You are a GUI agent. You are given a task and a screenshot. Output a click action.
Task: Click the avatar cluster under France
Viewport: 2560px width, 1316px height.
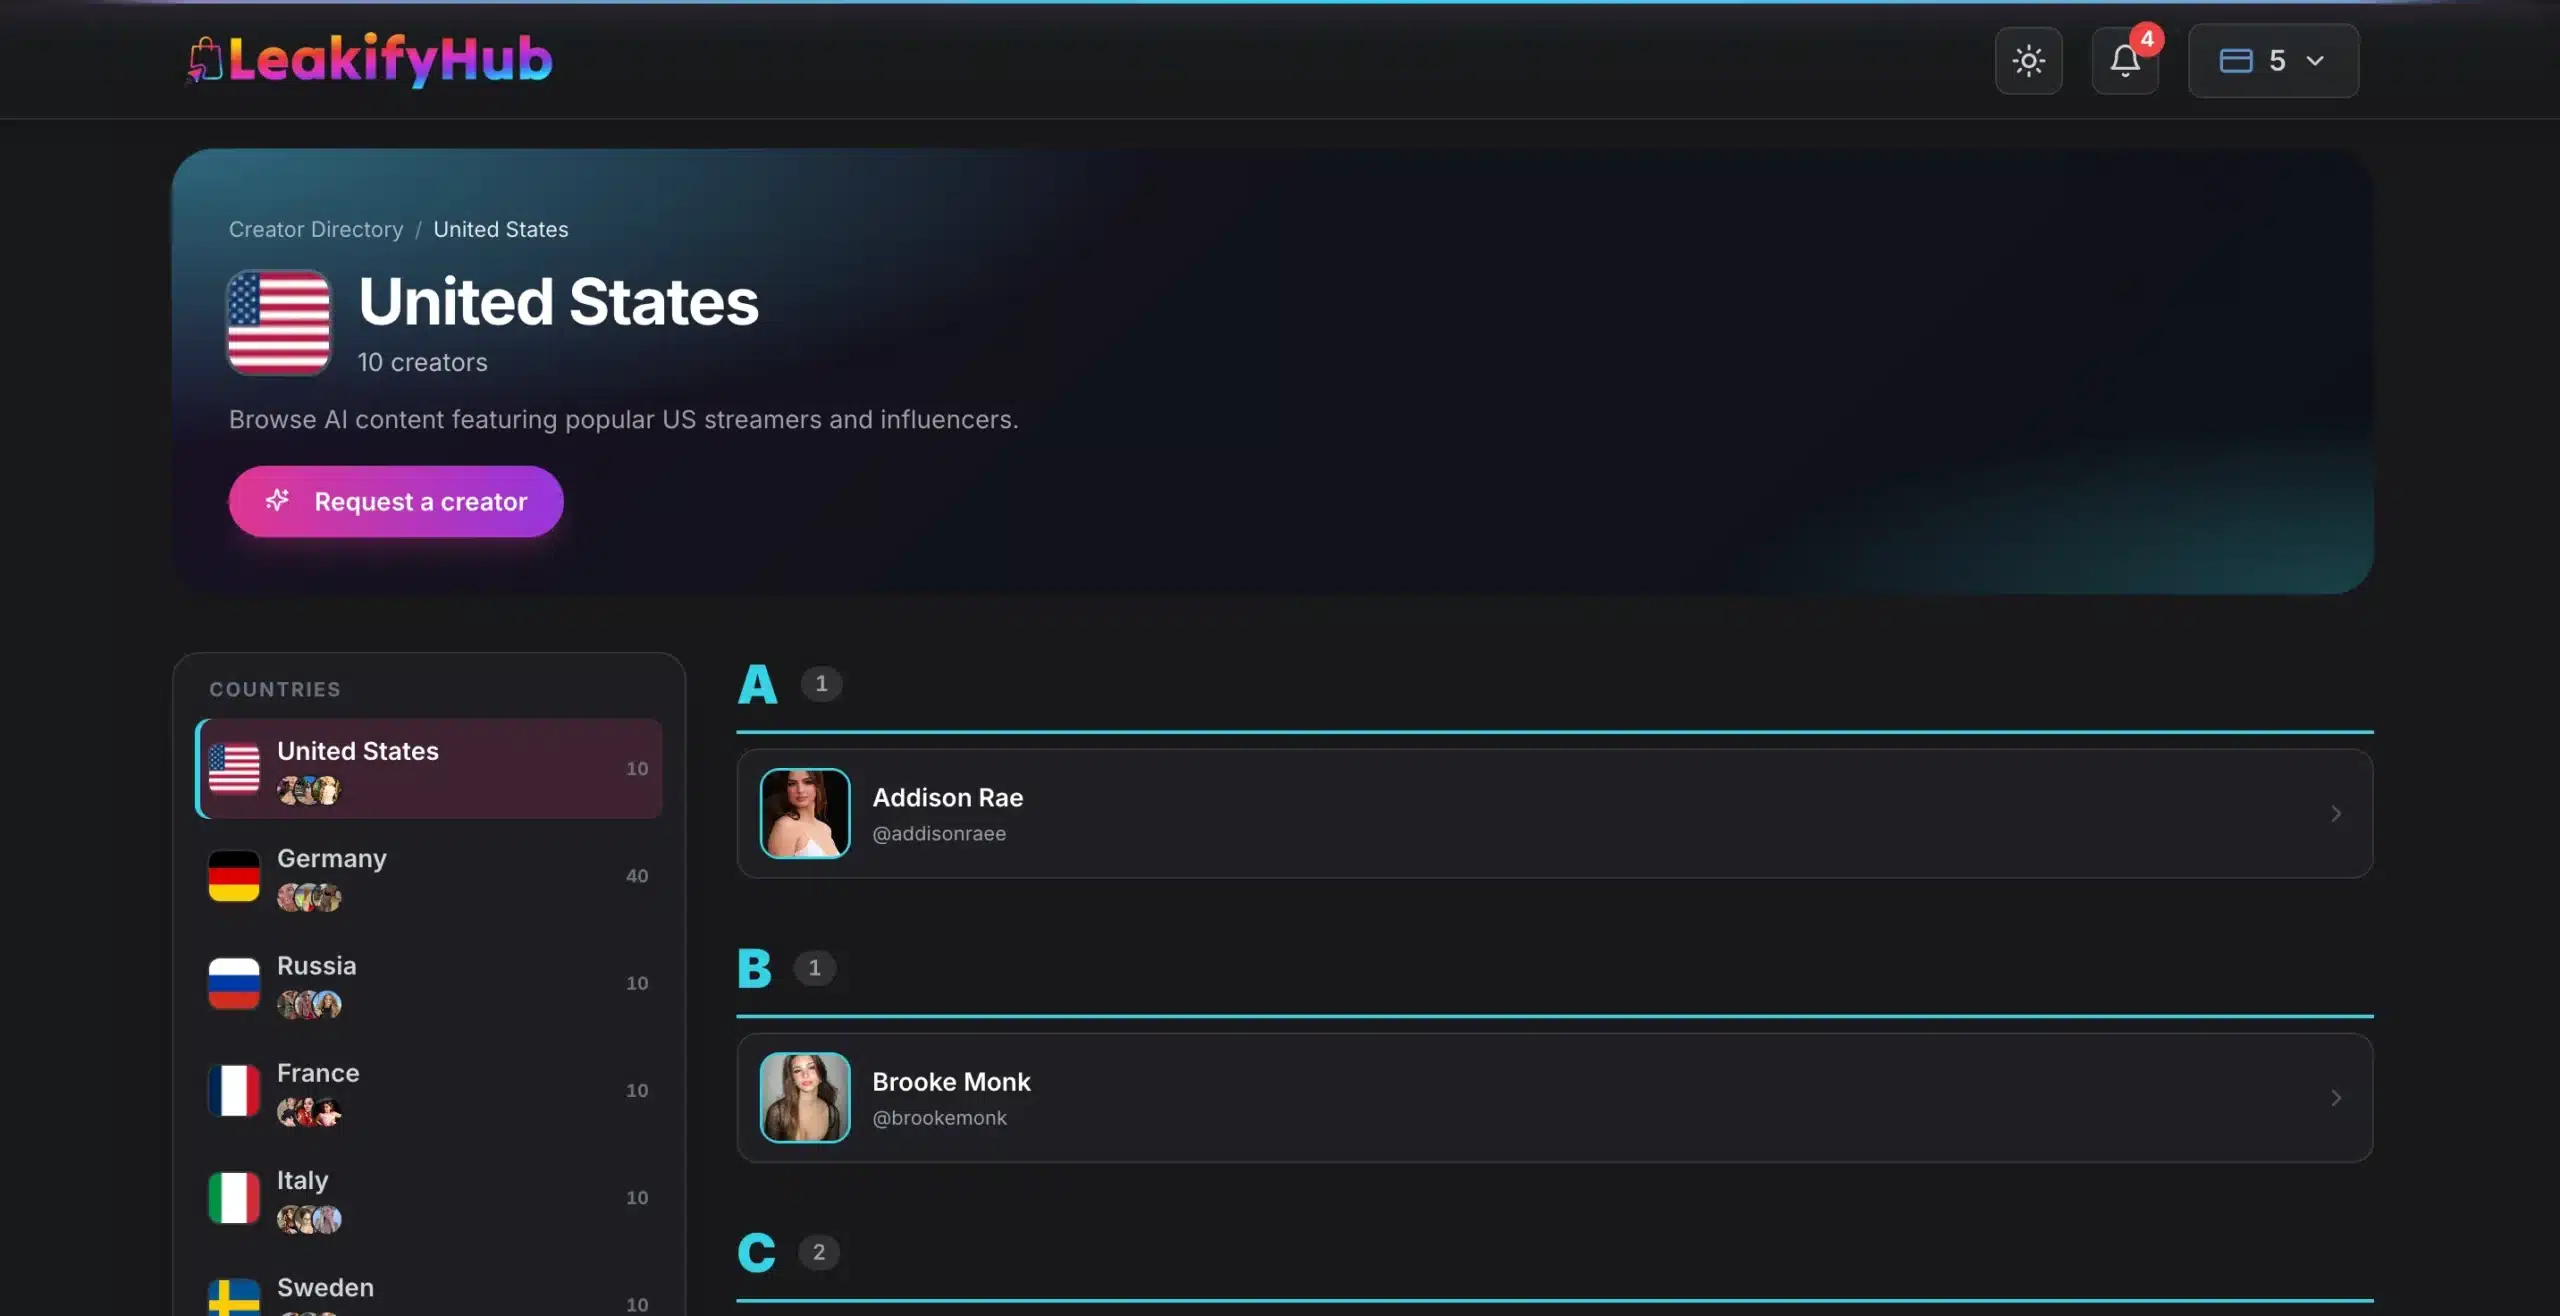pyautogui.click(x=309, y=1111)
